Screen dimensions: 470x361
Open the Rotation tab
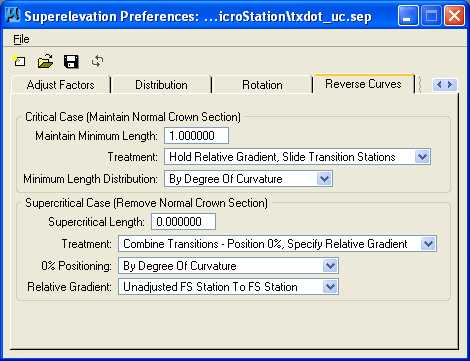(x=262, y=85)
